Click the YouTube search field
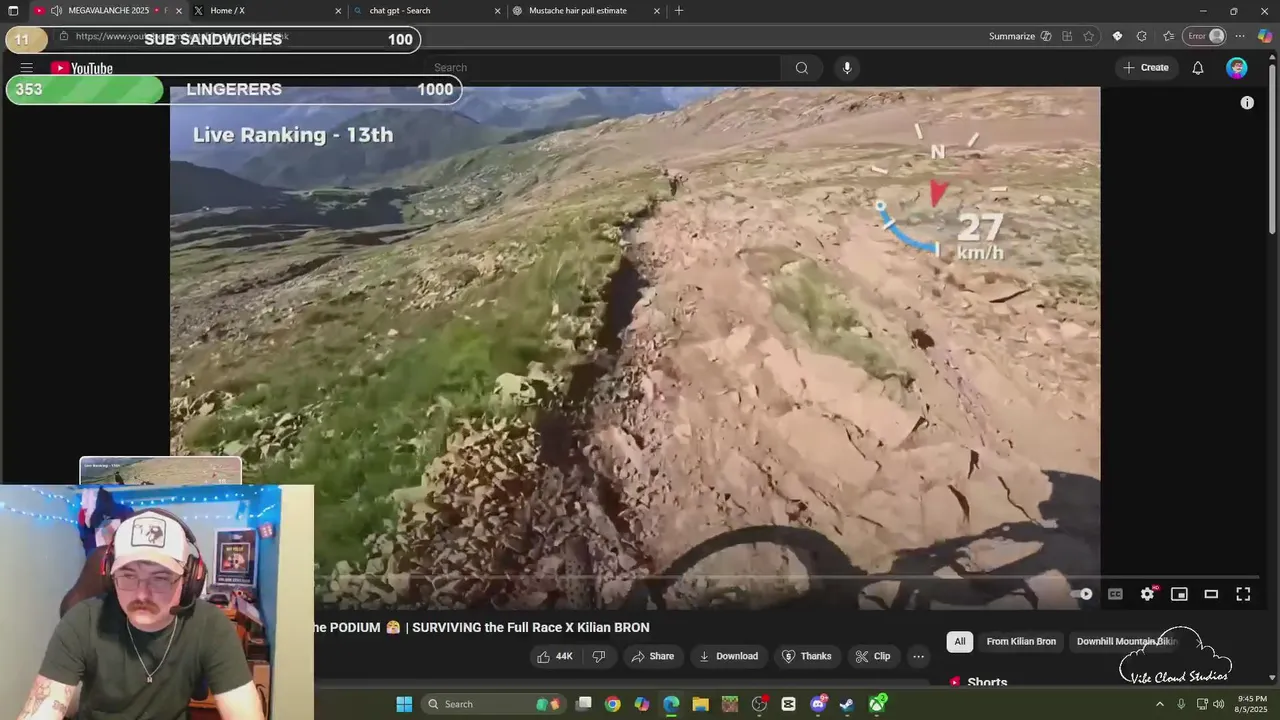This screenshot has width=1280, height=720. [x=603, y=68]
